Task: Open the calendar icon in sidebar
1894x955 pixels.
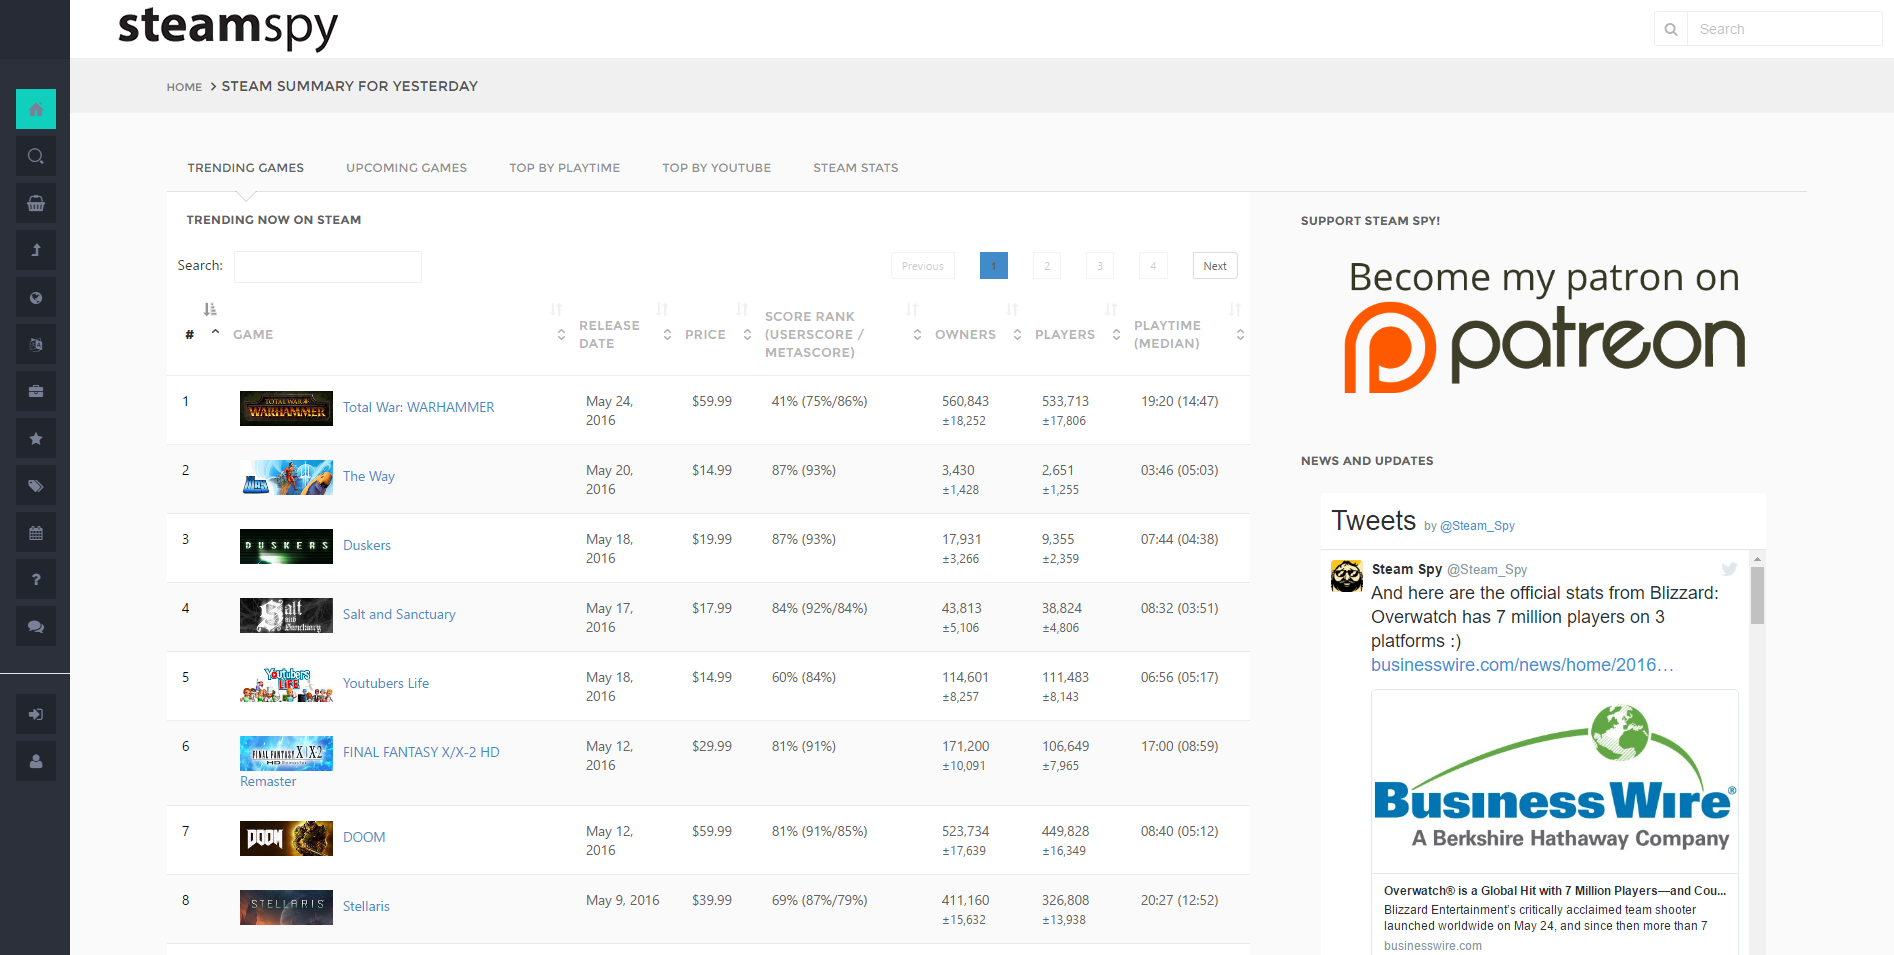Action: point(36,532)
